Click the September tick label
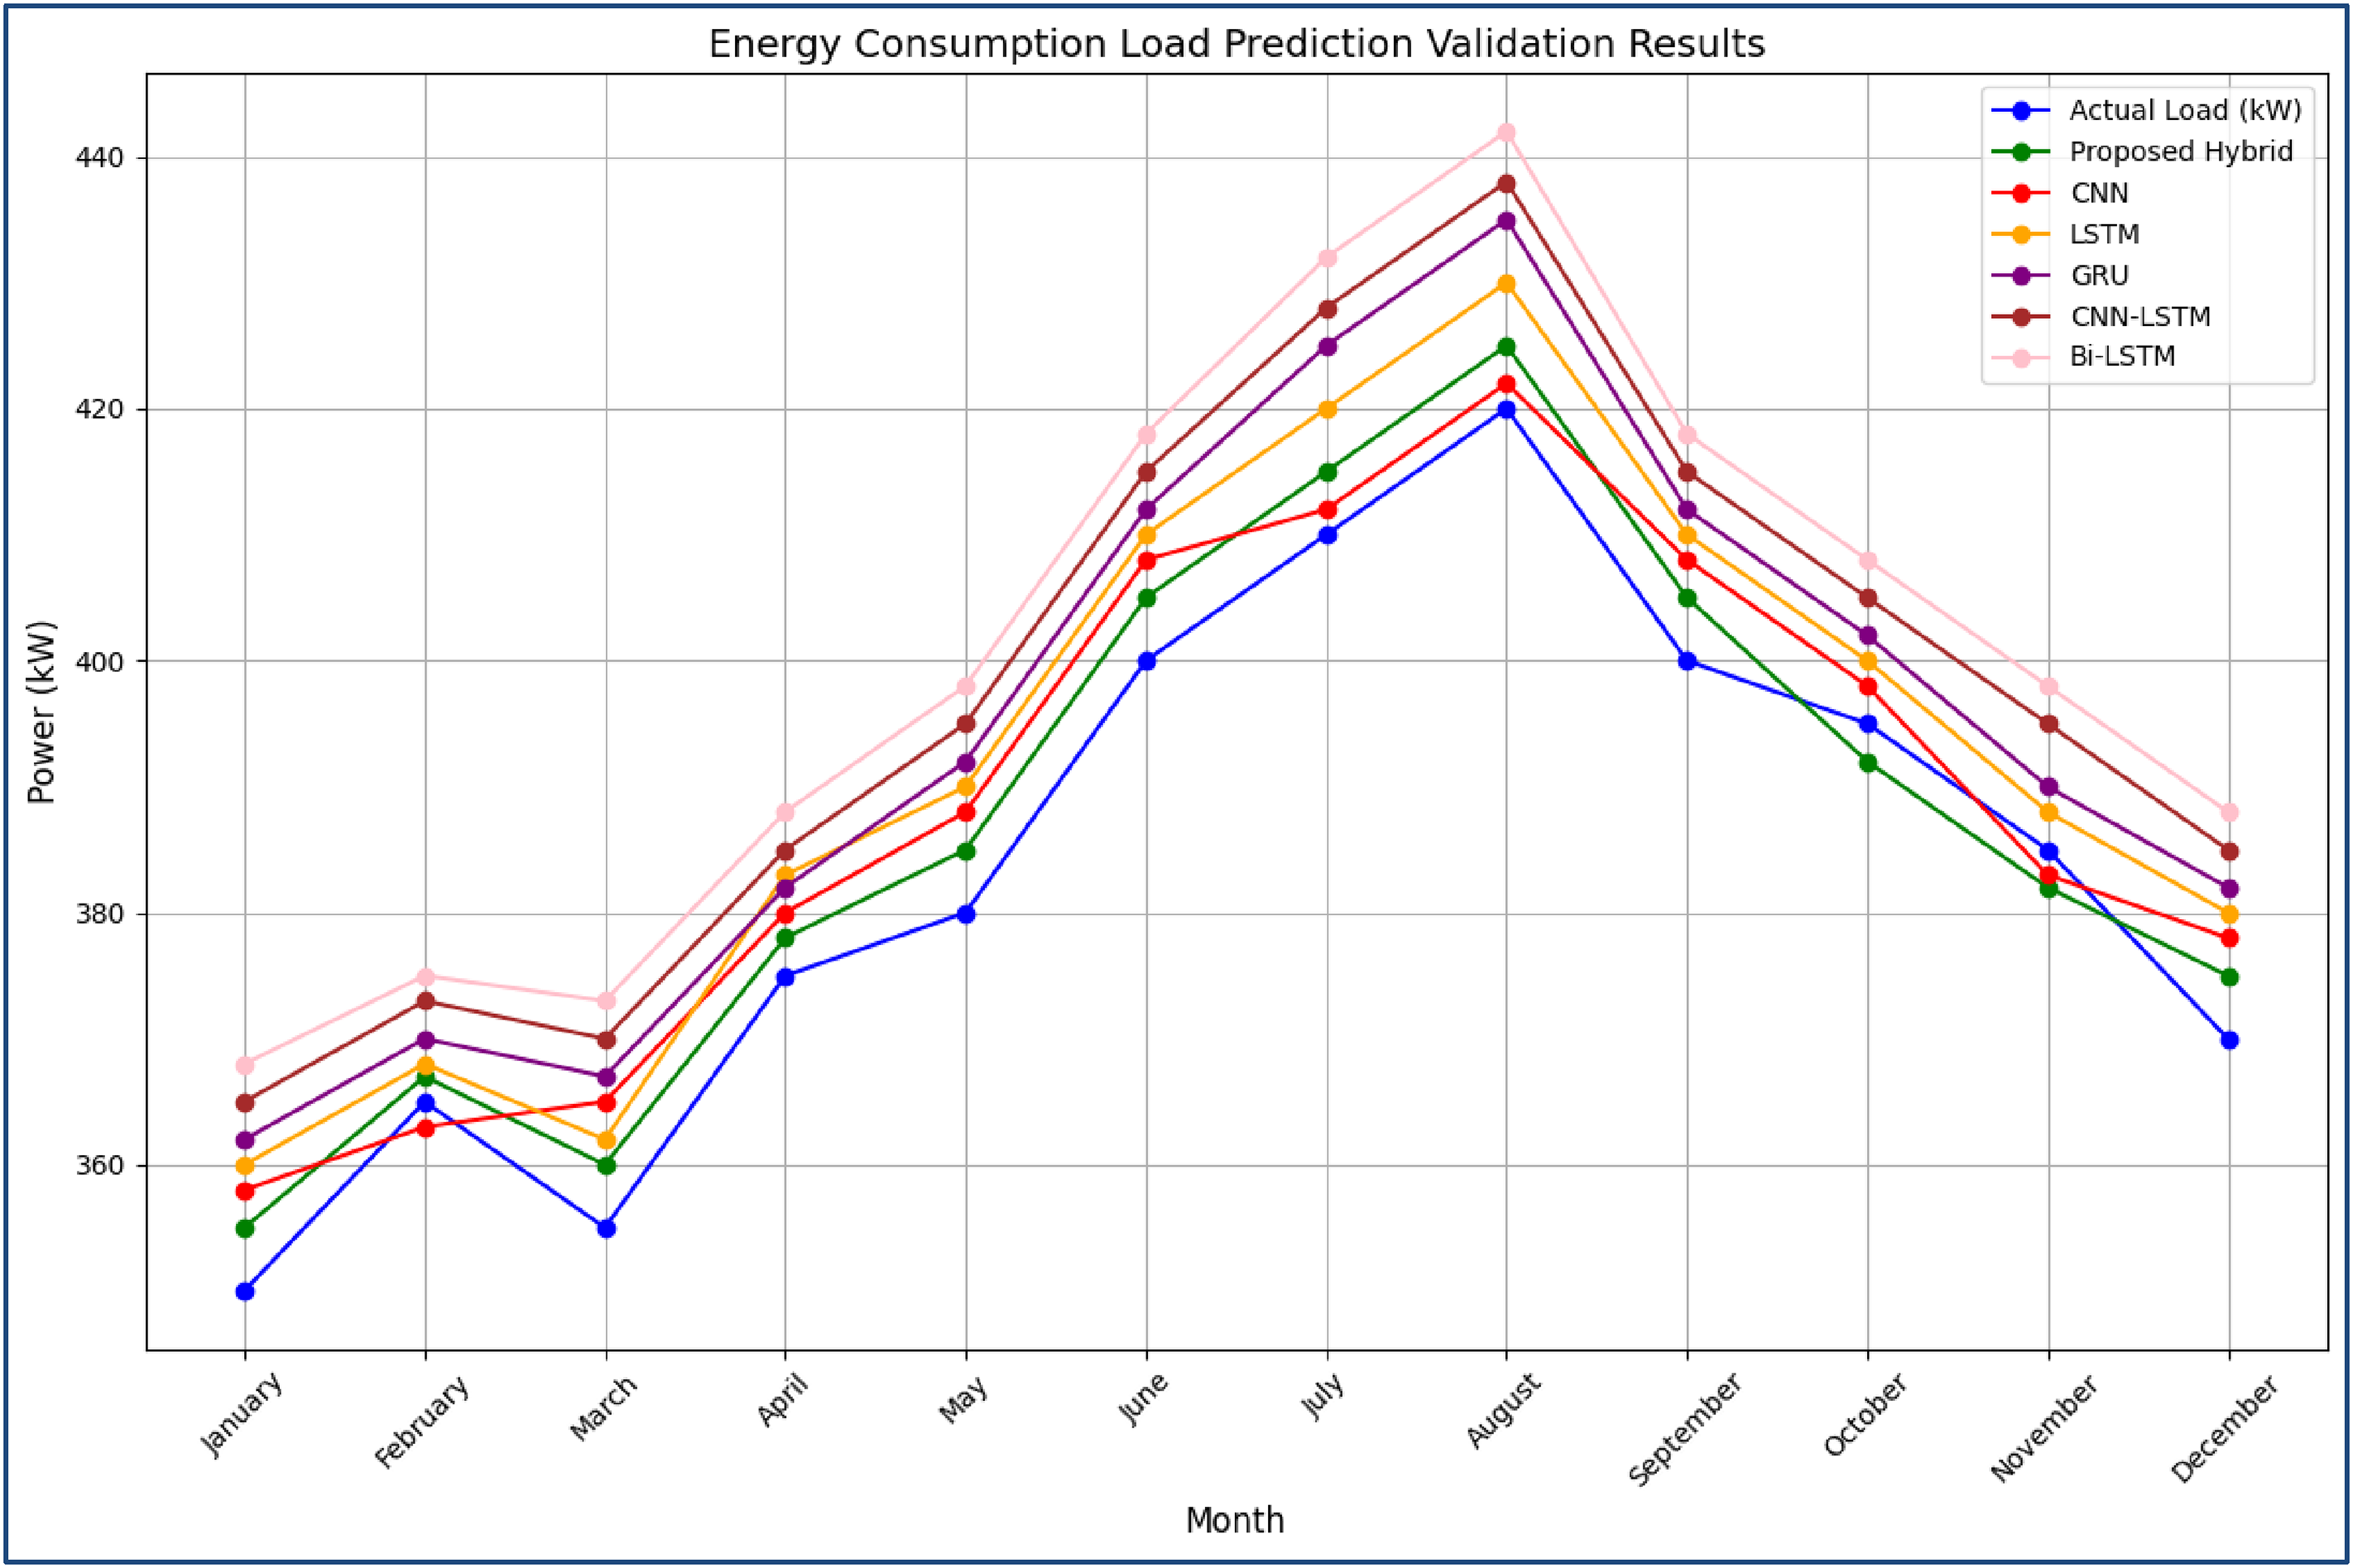The image size is (2353, 1568). 1685,1428
